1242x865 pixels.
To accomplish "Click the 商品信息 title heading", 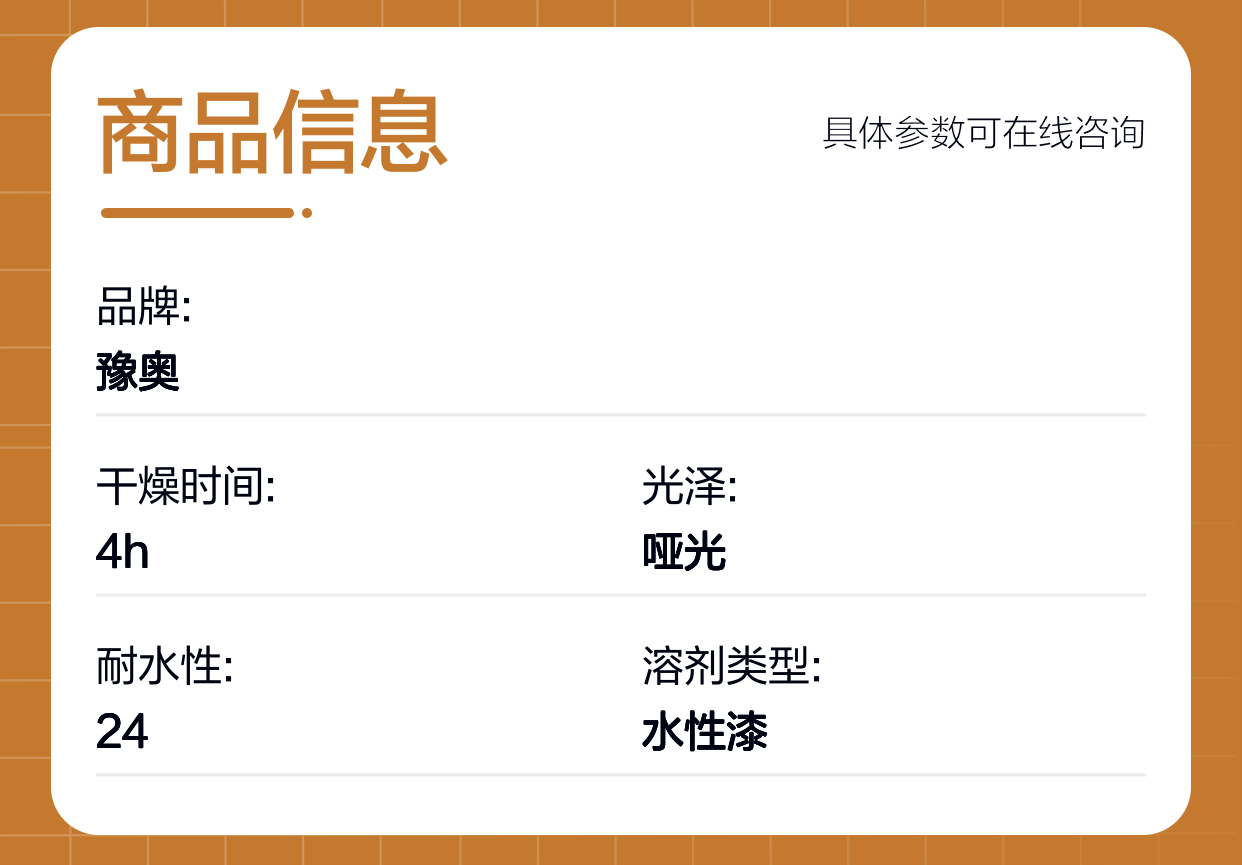I will point(272,133).
